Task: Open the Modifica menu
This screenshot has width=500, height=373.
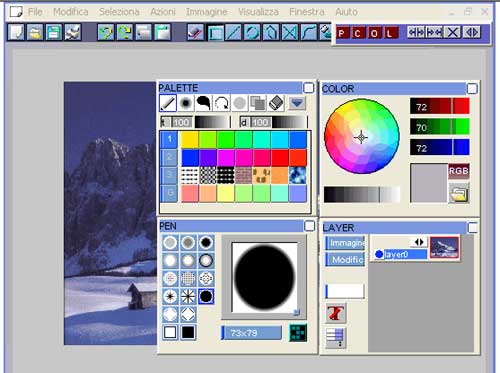Action: (x=71, y=12)
